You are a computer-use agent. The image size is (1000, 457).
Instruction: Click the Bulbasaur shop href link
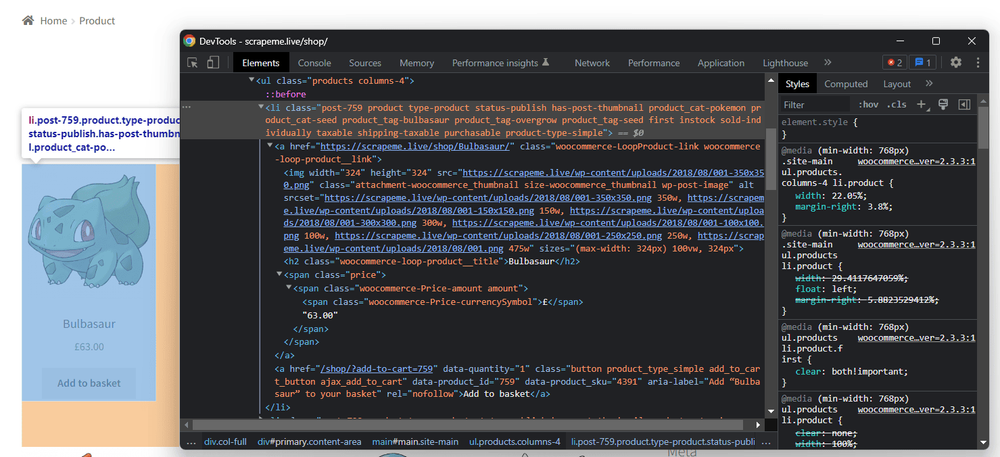pyautogui.click(x=416, y=147)
